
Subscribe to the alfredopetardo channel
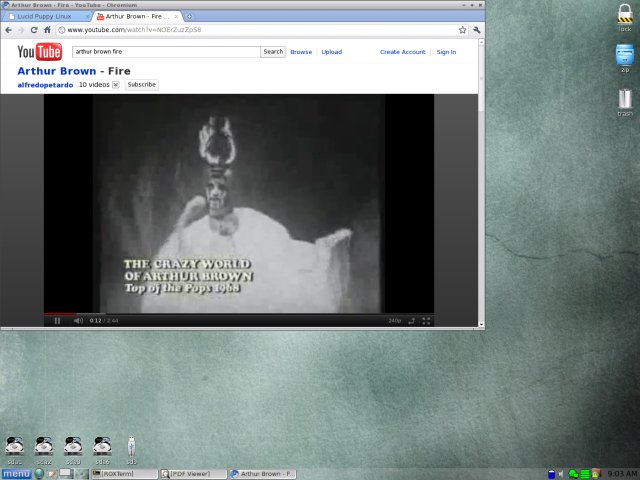141,85
